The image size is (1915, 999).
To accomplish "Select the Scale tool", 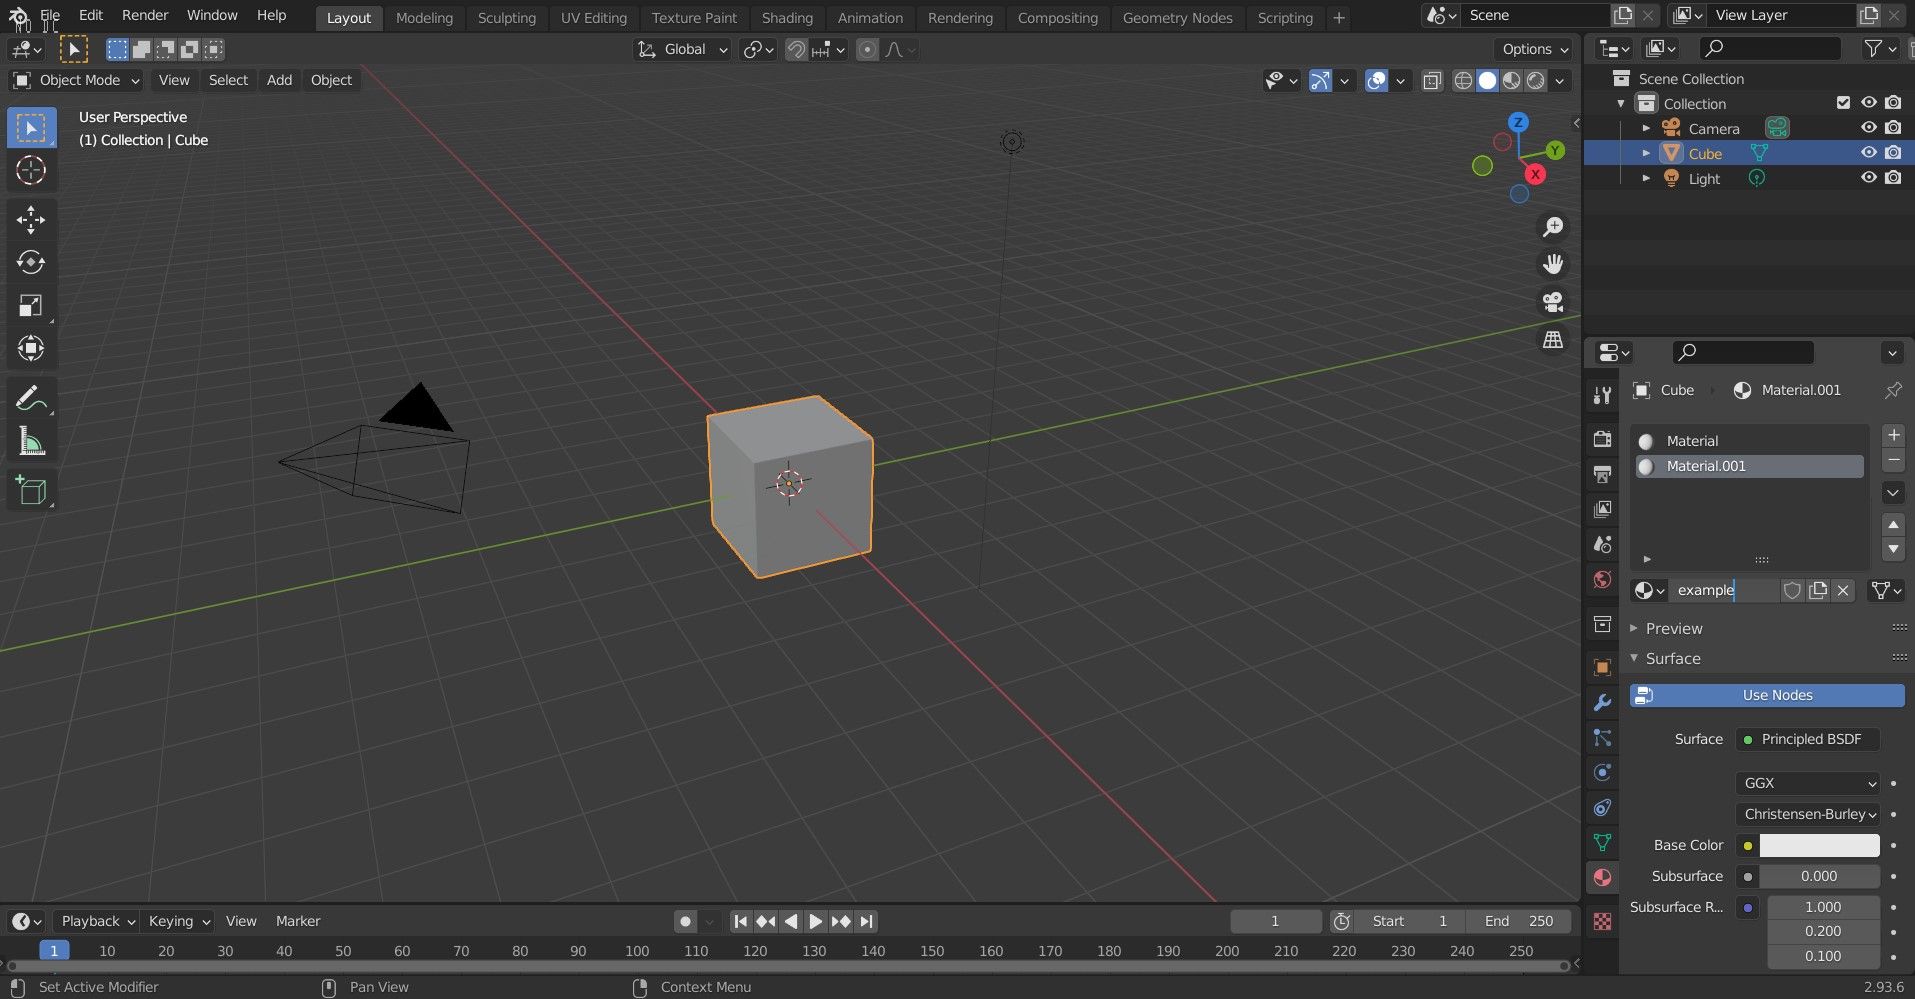I will pos(31,306).
